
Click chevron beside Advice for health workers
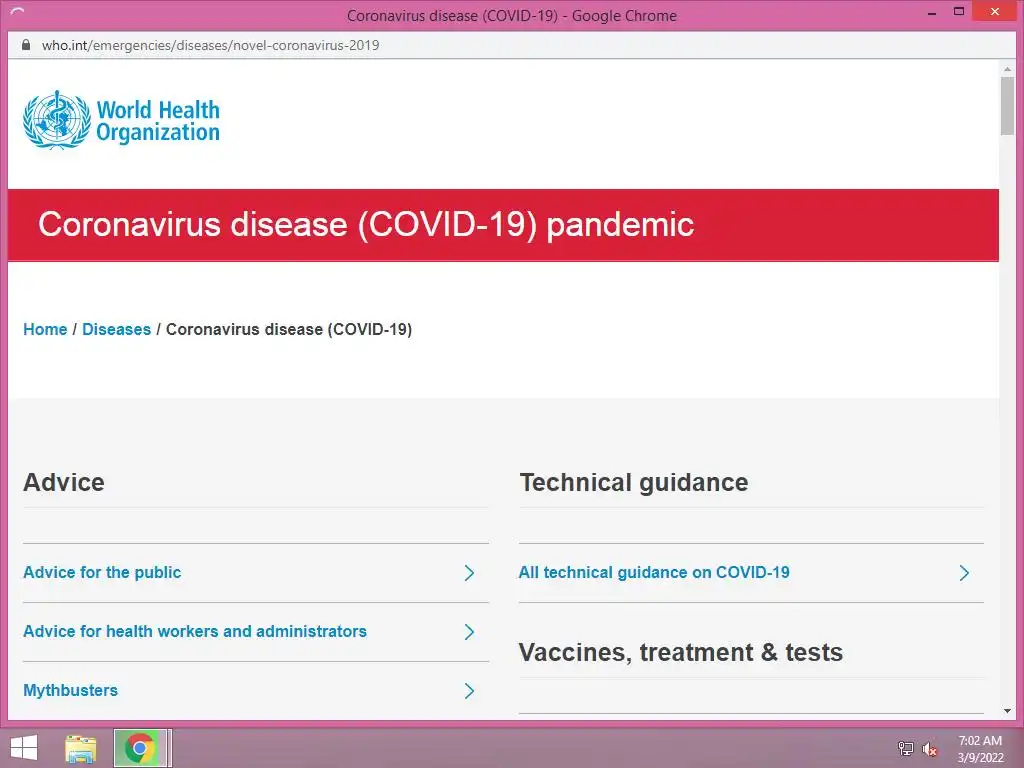[x=469, y=632]
